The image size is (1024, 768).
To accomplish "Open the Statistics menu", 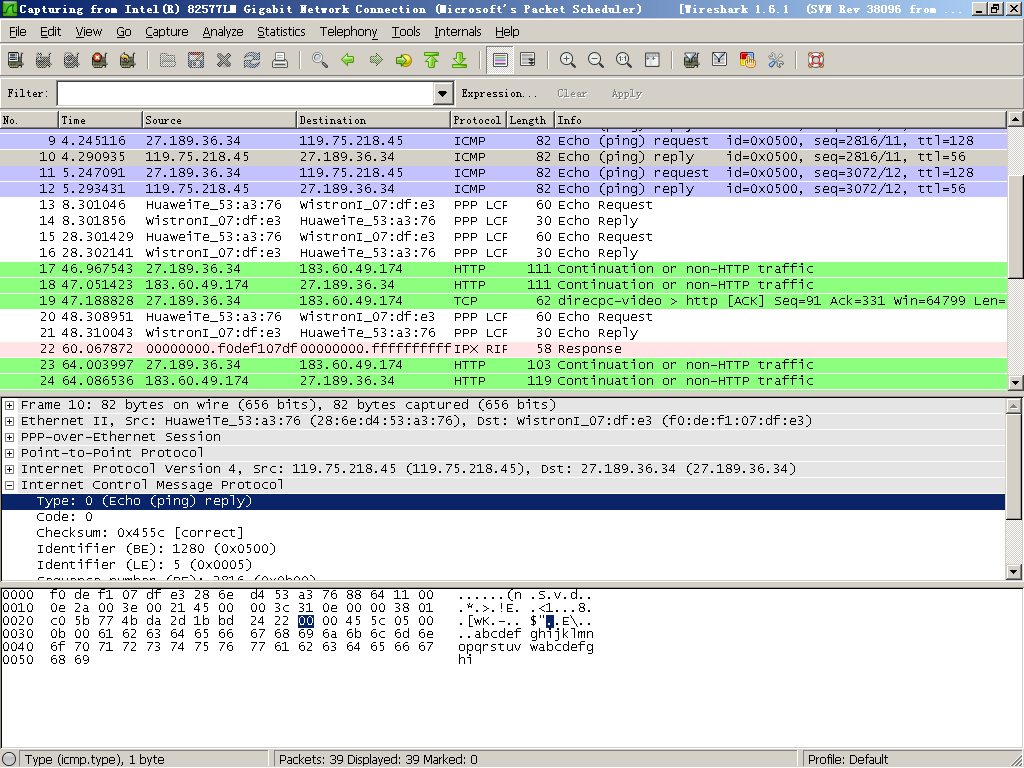I will [x=281, y=31].
